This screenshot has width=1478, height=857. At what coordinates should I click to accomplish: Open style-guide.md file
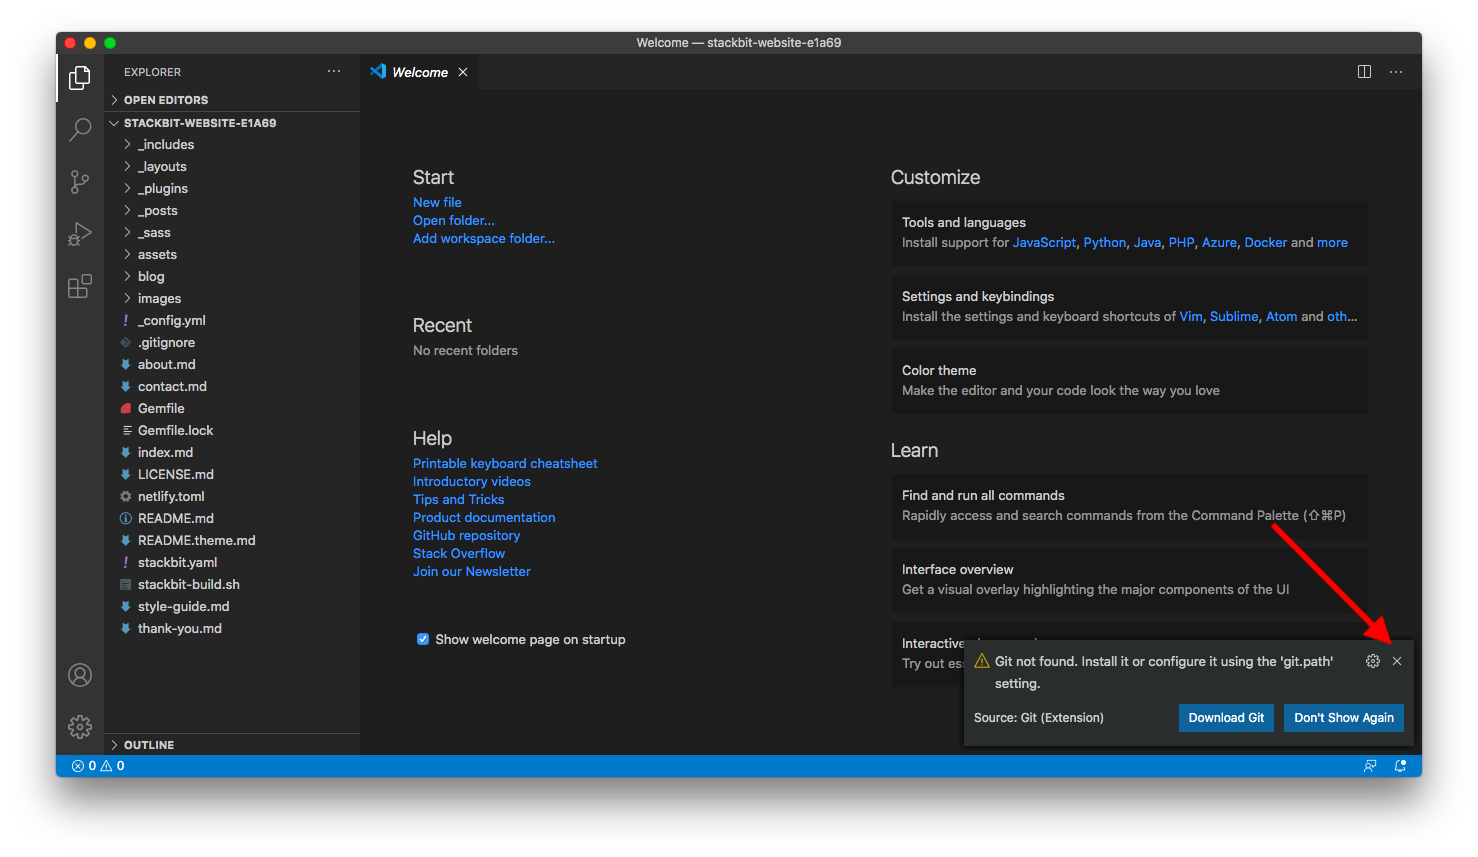[x=232, y=607]
